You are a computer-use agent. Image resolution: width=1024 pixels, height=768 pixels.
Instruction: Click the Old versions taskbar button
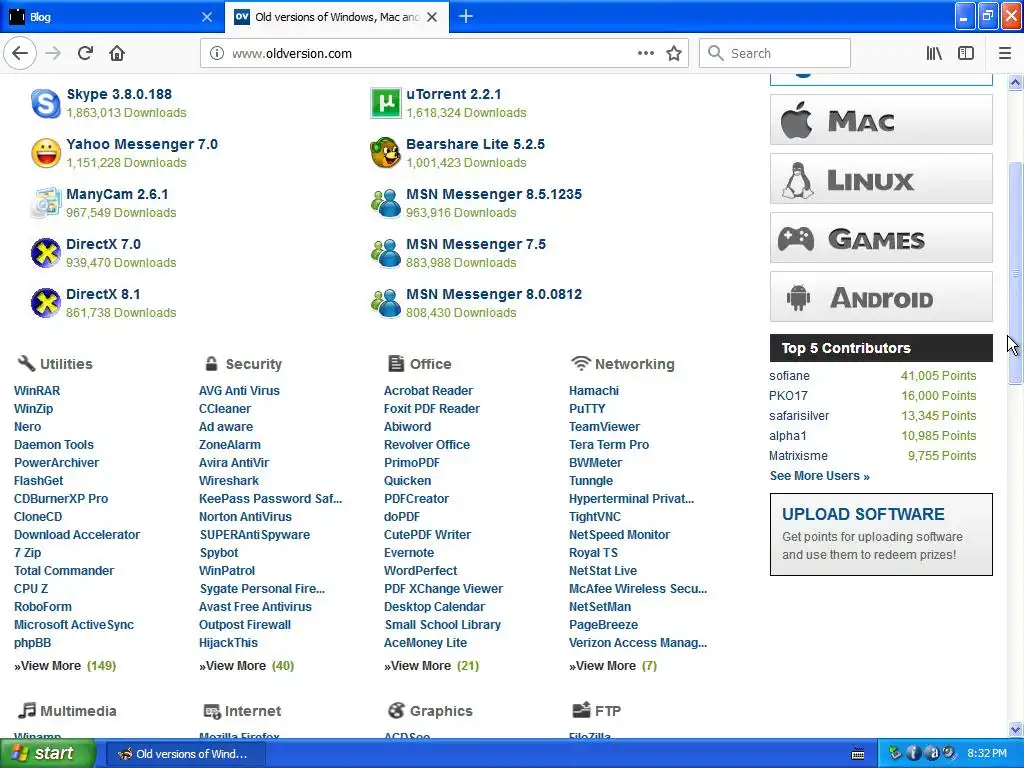pos(185,754)
